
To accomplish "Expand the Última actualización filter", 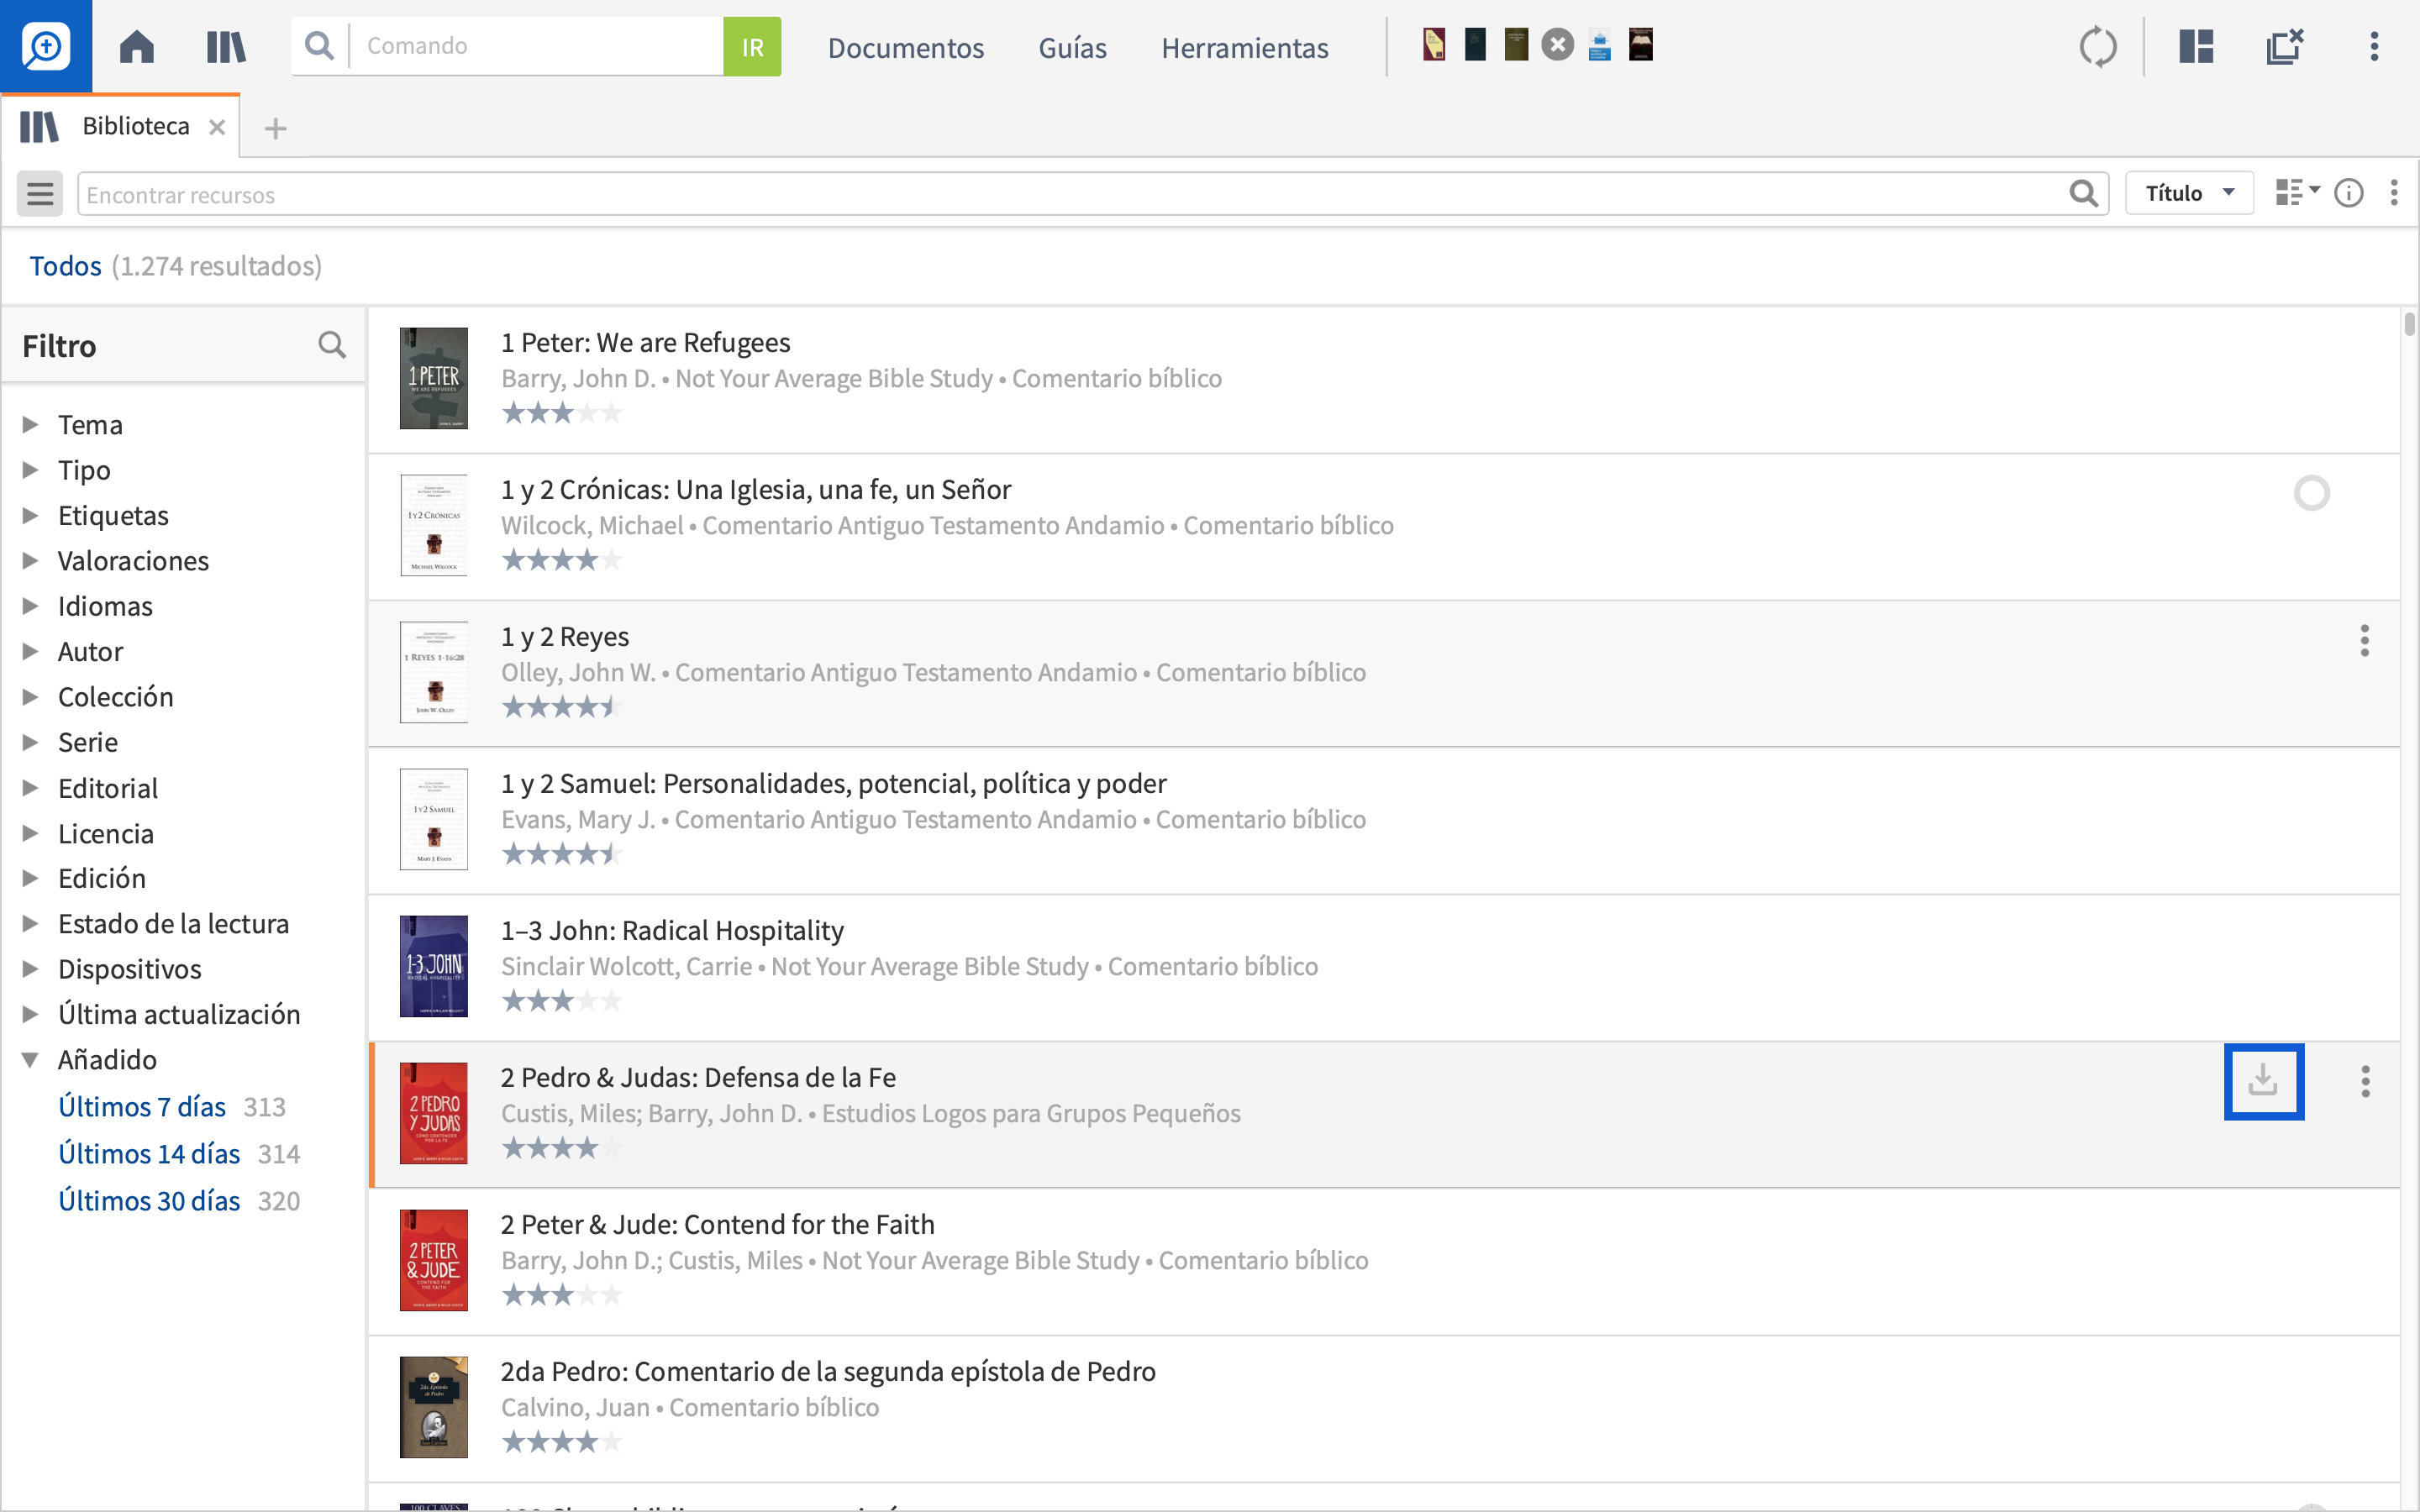I will [x=30, y=1014].
